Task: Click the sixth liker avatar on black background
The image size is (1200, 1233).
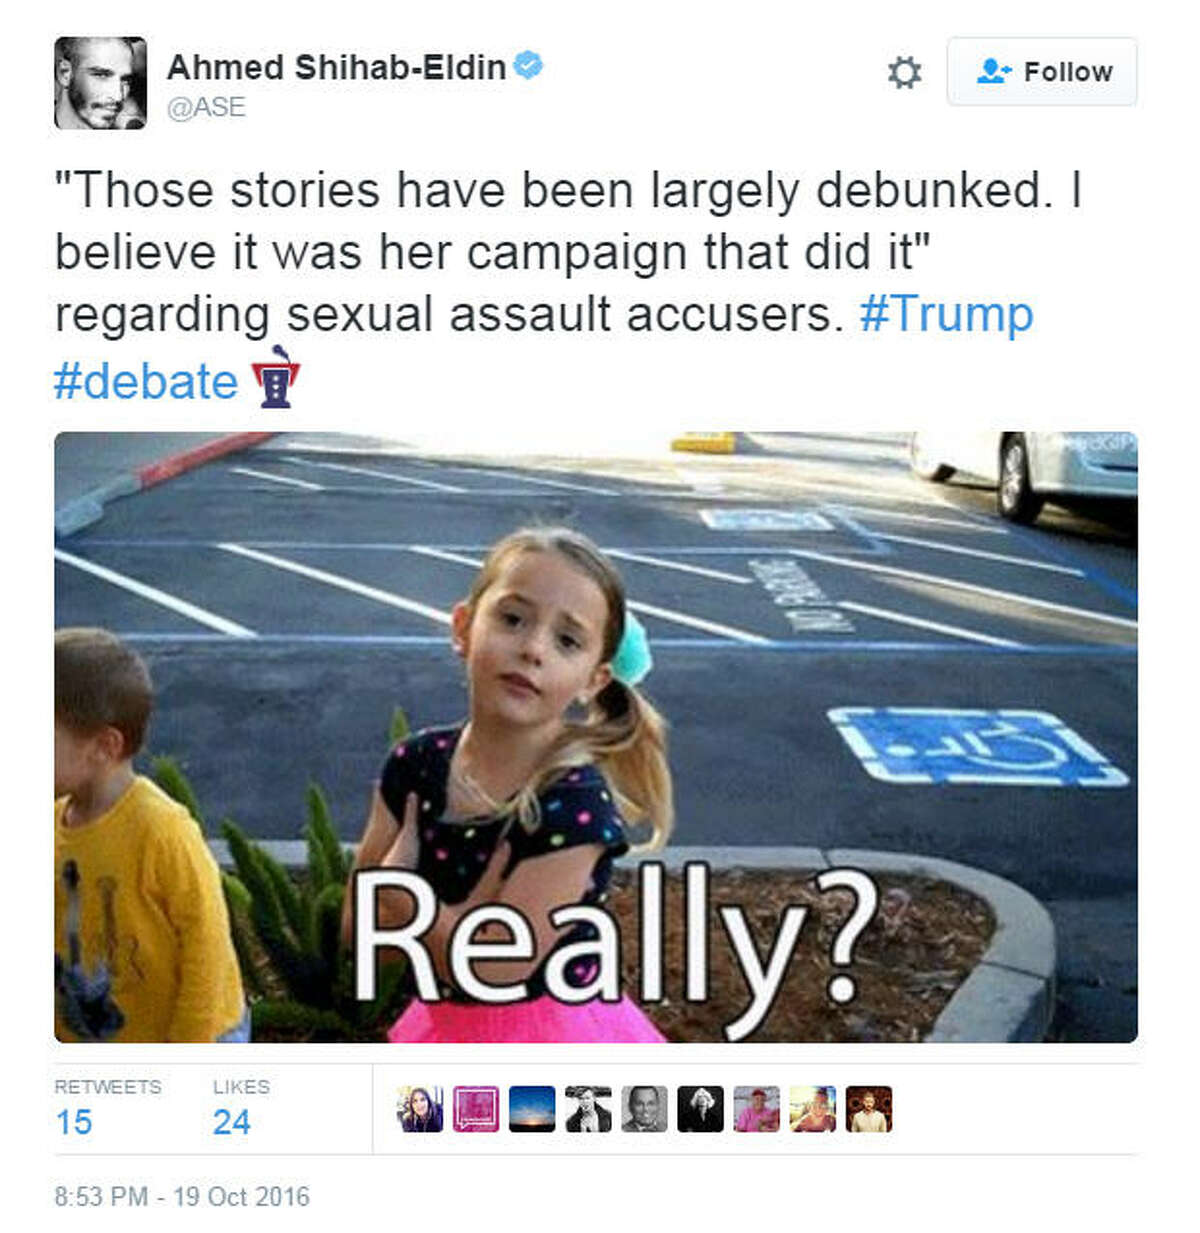Action: [700, 1109]
